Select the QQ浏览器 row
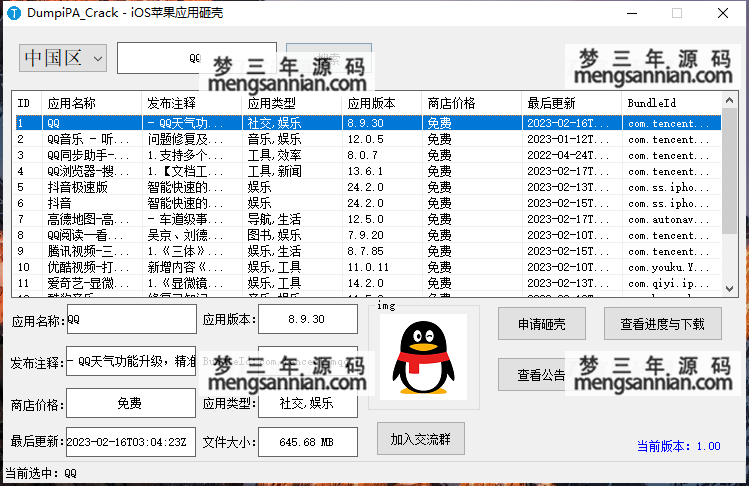Viewport: 749px width, 486px height. 368,171
